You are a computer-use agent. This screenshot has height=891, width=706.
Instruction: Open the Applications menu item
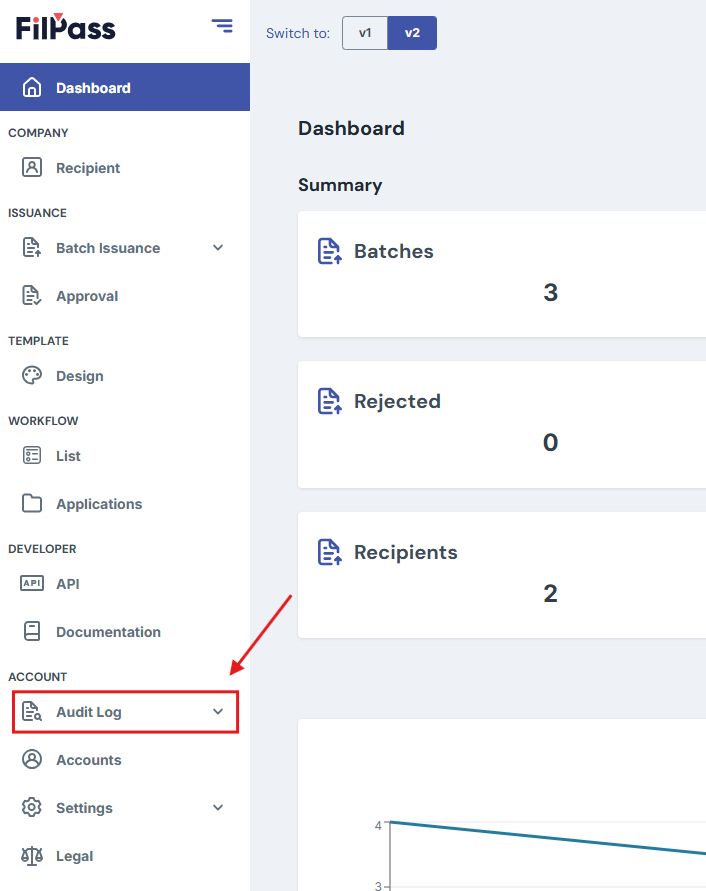(x=125, y=503)
